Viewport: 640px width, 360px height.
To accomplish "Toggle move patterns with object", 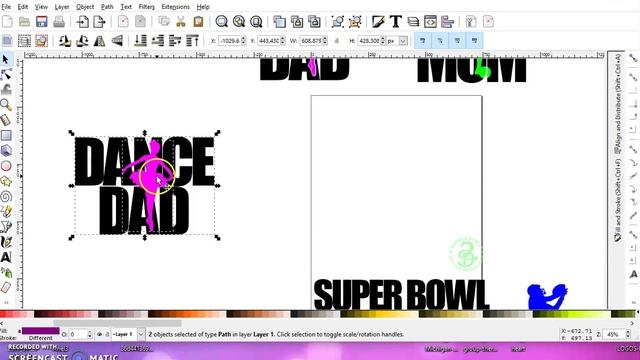I will point(475,41).
